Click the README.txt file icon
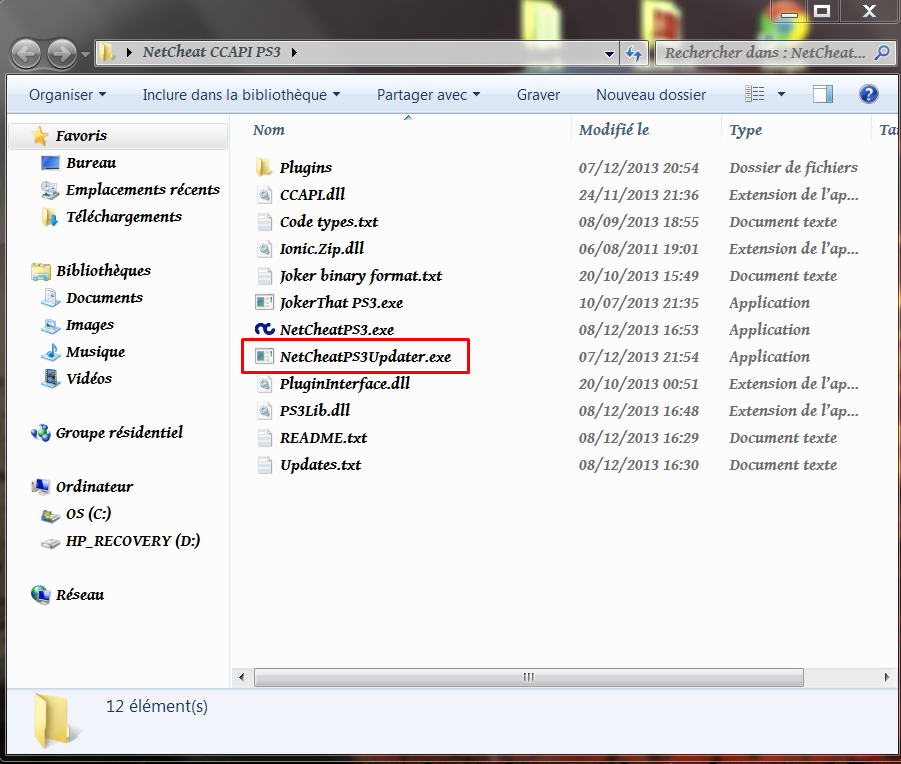901x764 pixels. (264, 438)
